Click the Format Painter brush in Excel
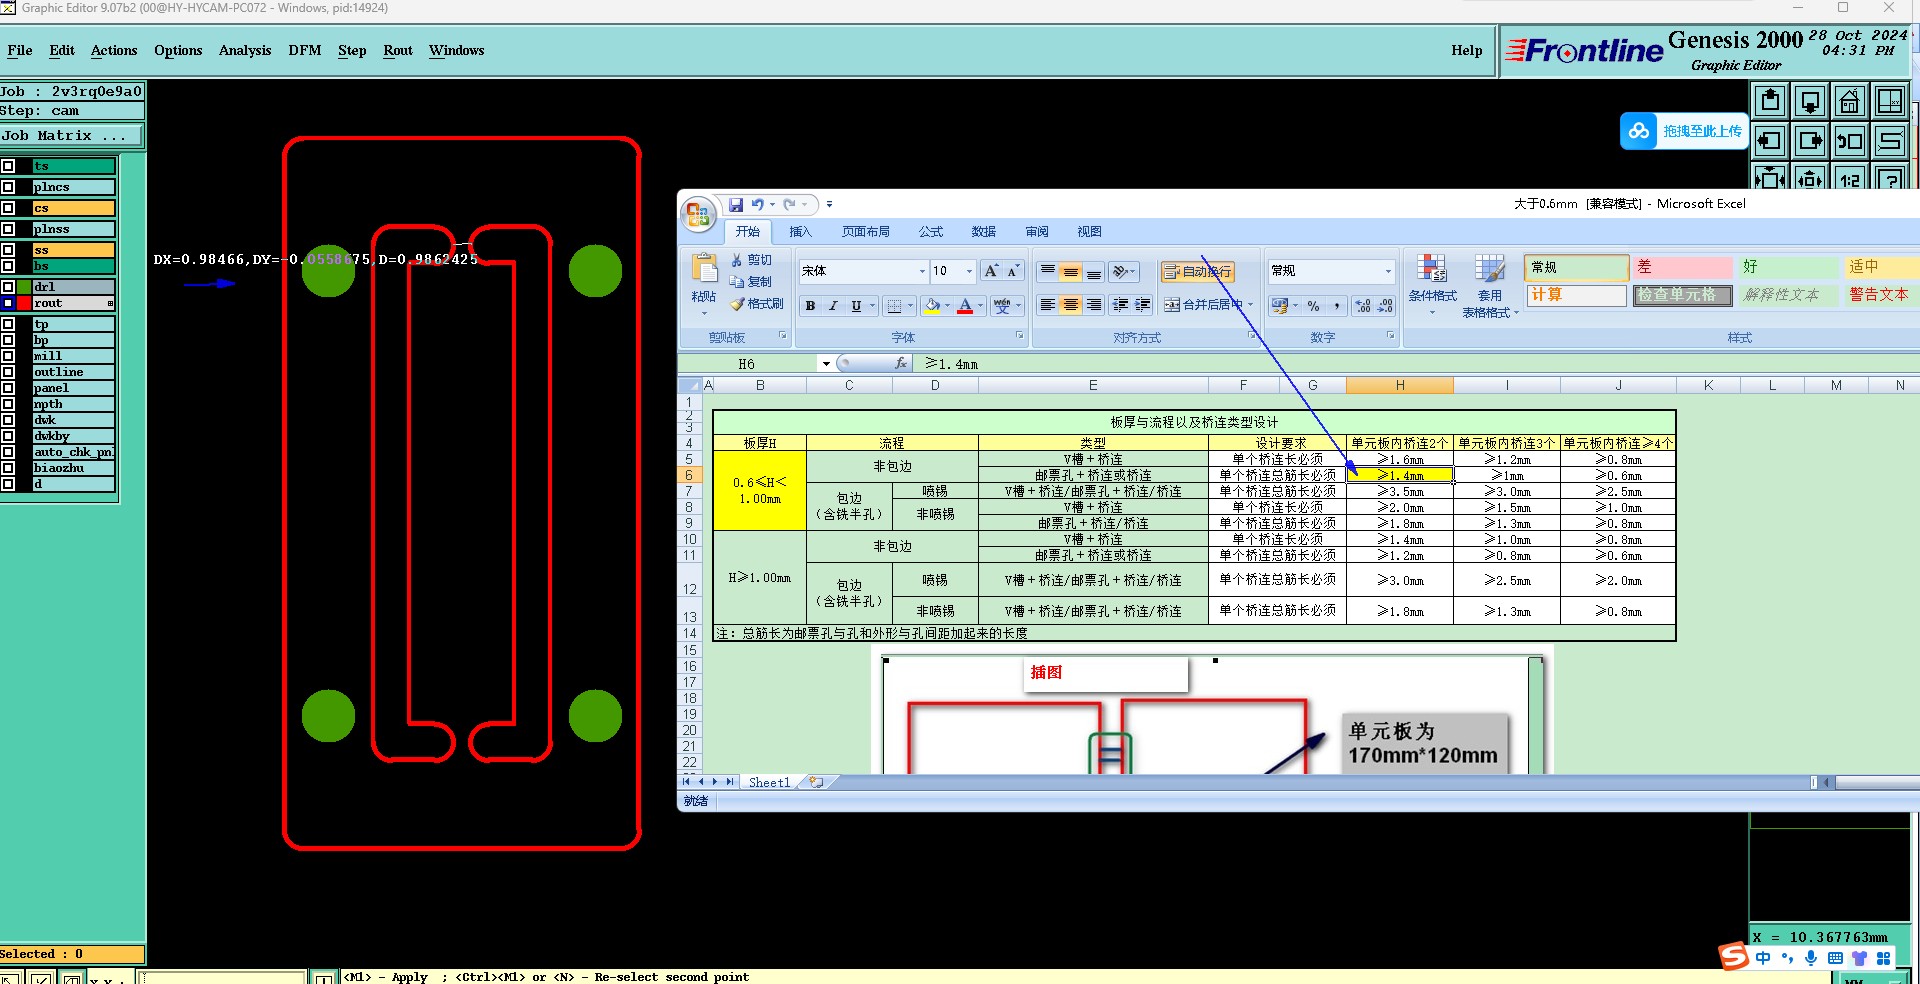 click(x=737, y=304)
